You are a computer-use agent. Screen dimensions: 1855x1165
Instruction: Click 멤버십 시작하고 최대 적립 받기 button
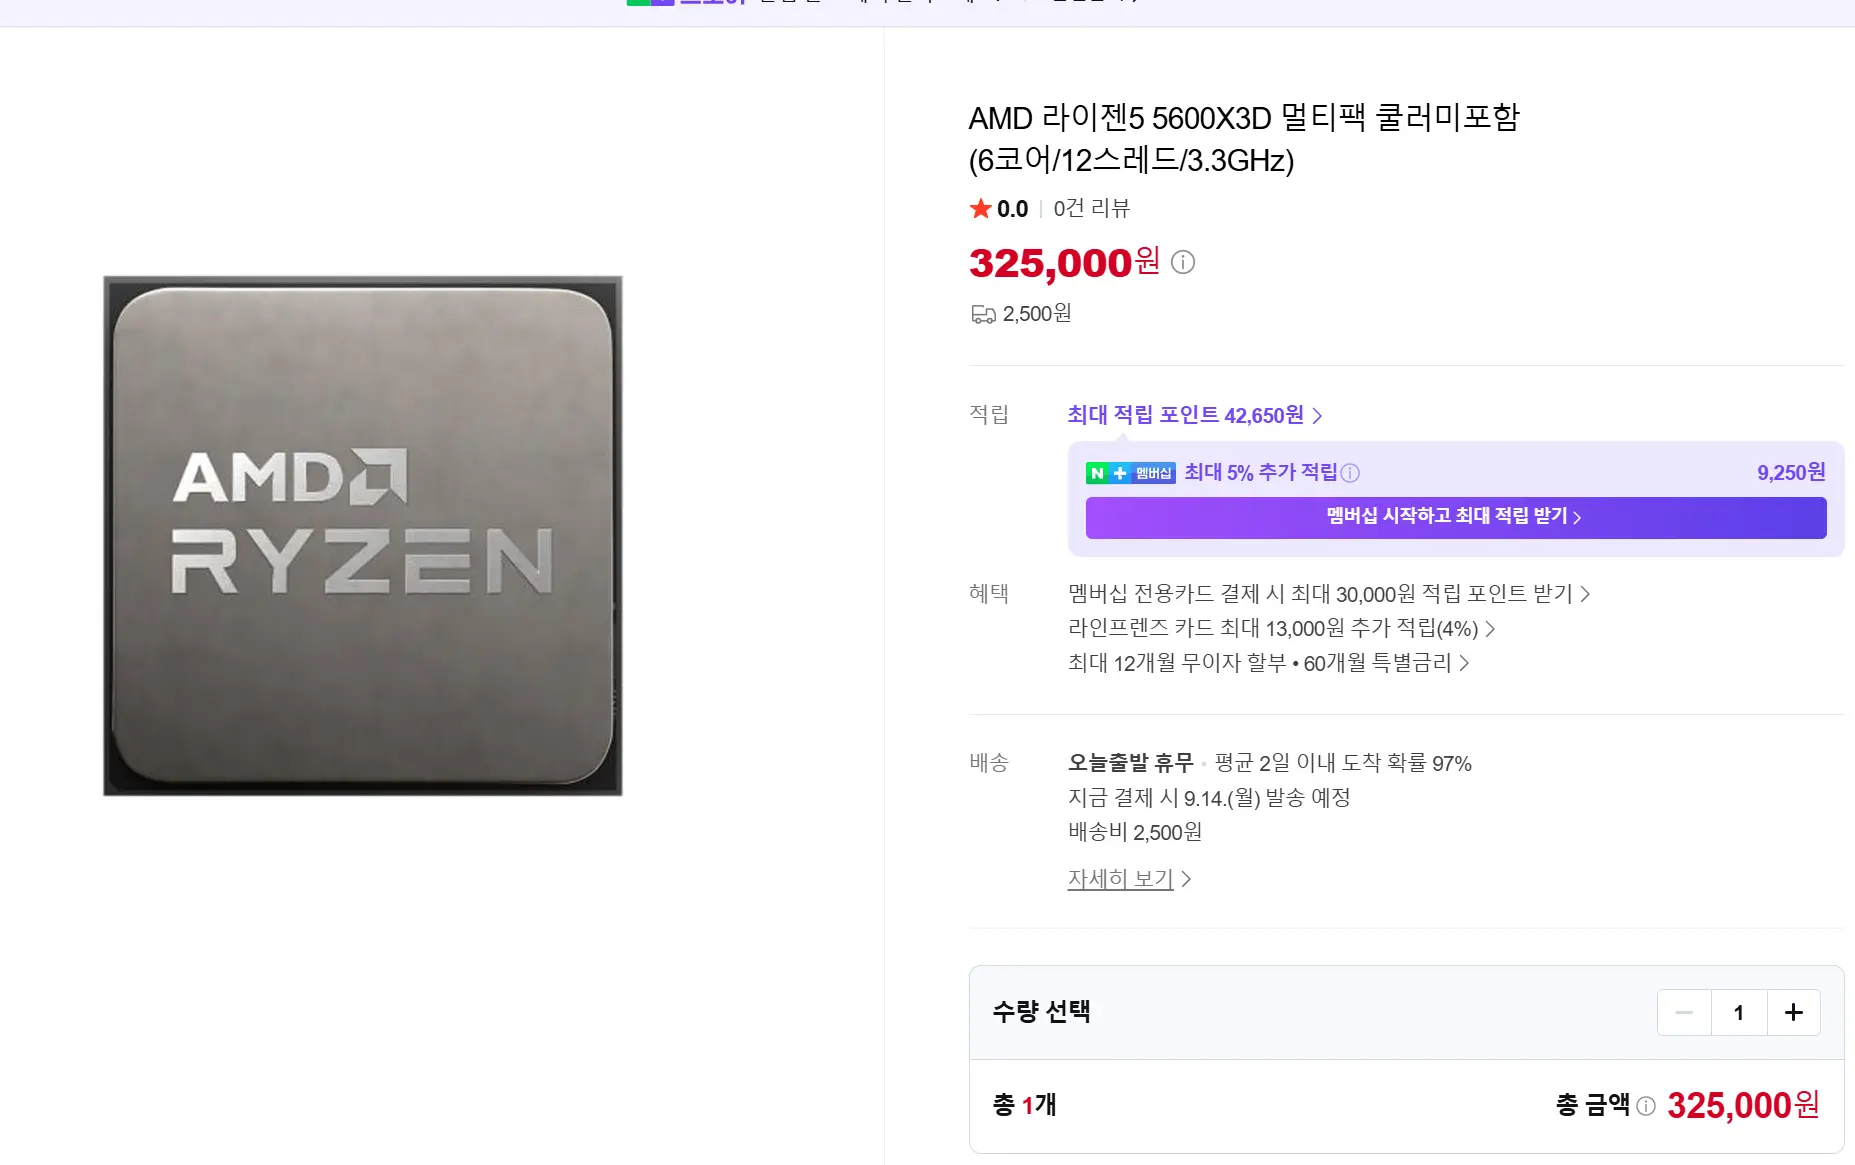[1455, 517]
